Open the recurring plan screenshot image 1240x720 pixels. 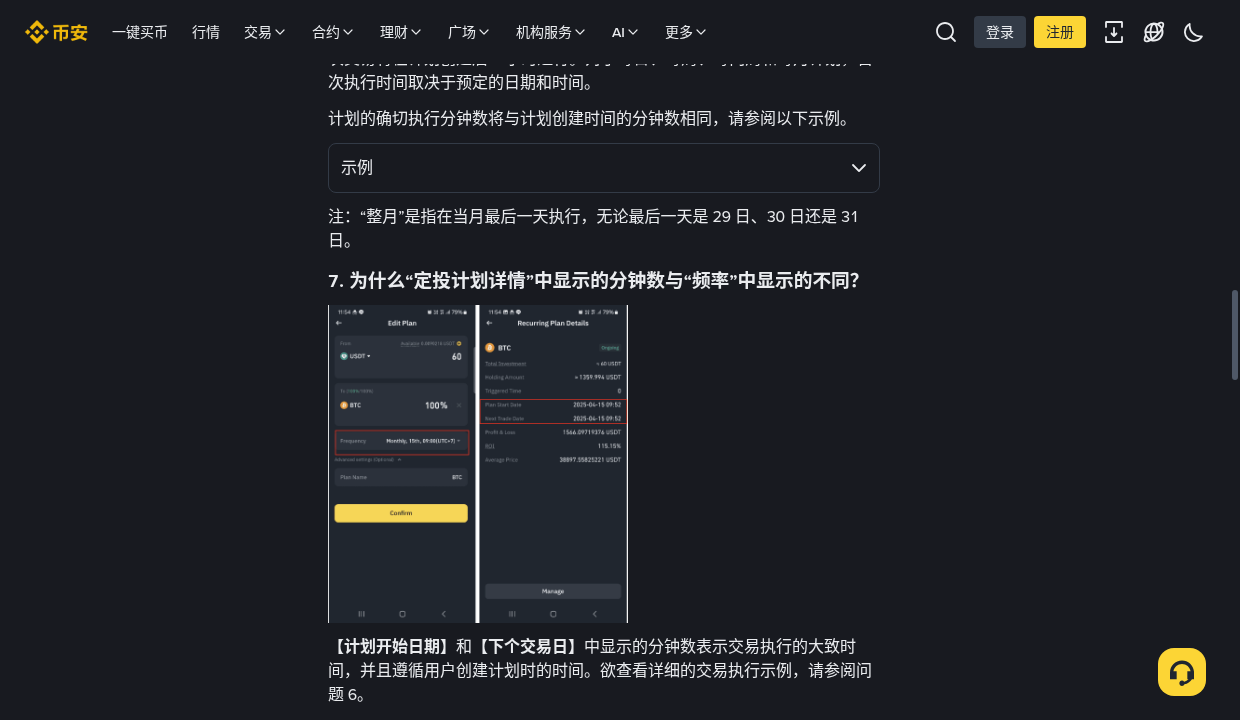pyautogui.click(x=478, y=464)
